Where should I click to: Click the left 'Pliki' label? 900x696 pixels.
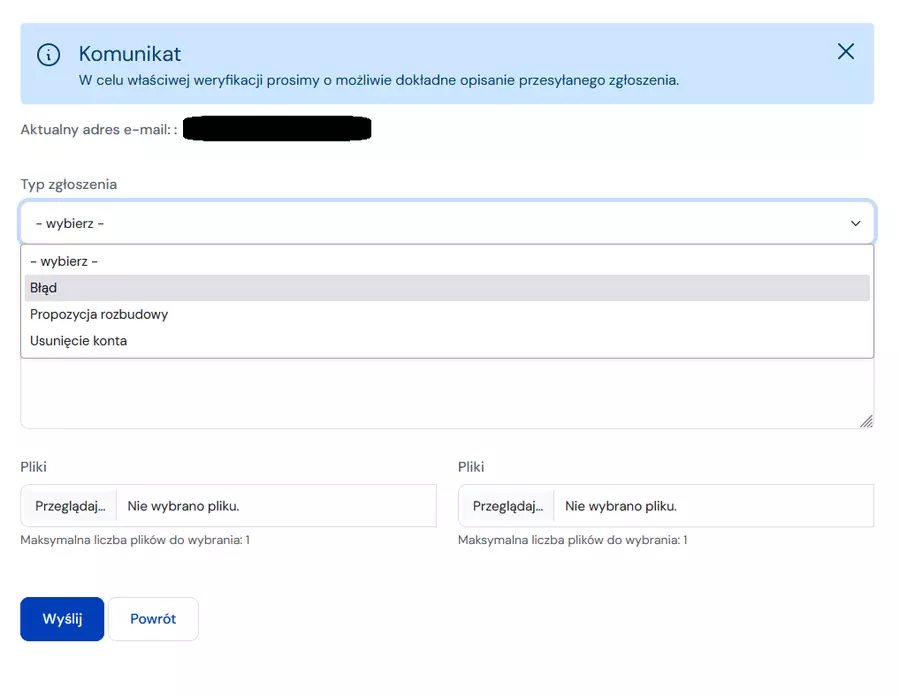[x=34, y=467]
